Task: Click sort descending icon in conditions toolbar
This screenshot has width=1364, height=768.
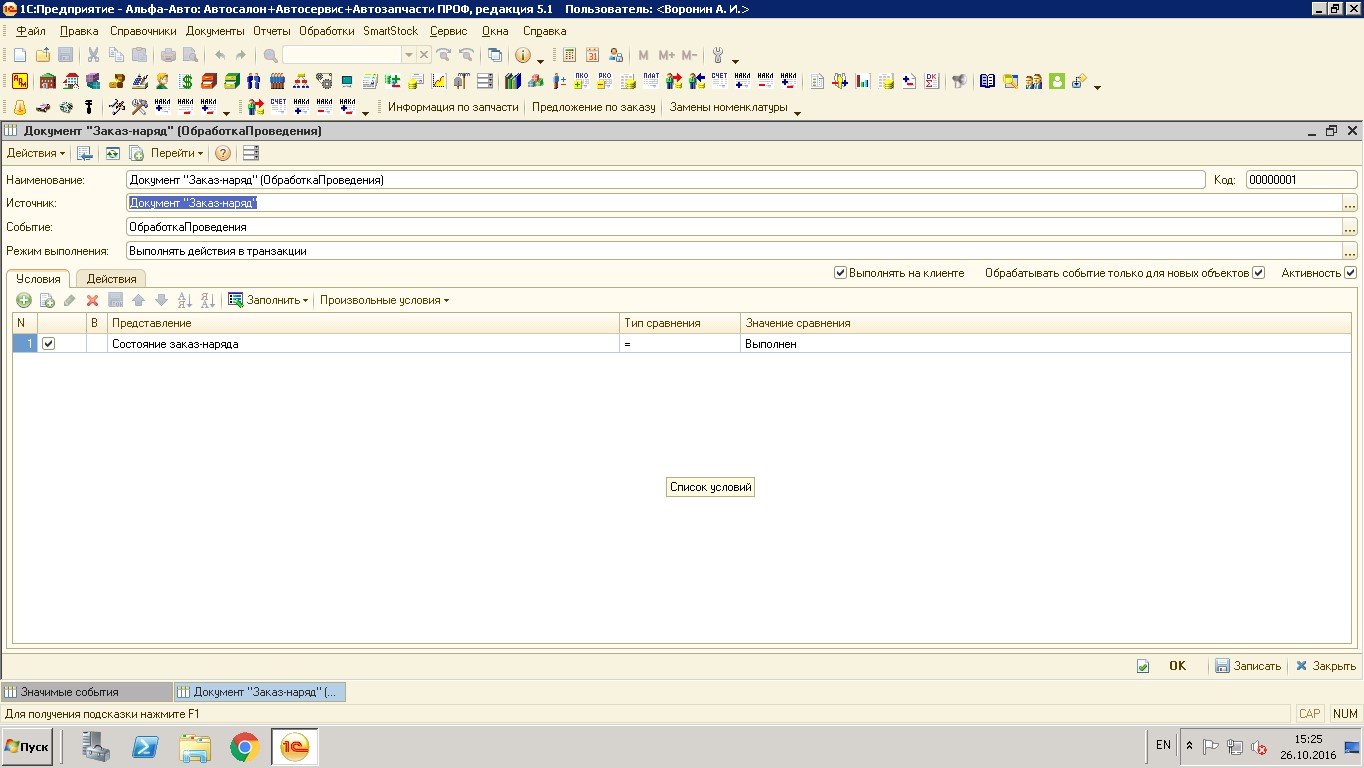Action: tap(207, 300)
